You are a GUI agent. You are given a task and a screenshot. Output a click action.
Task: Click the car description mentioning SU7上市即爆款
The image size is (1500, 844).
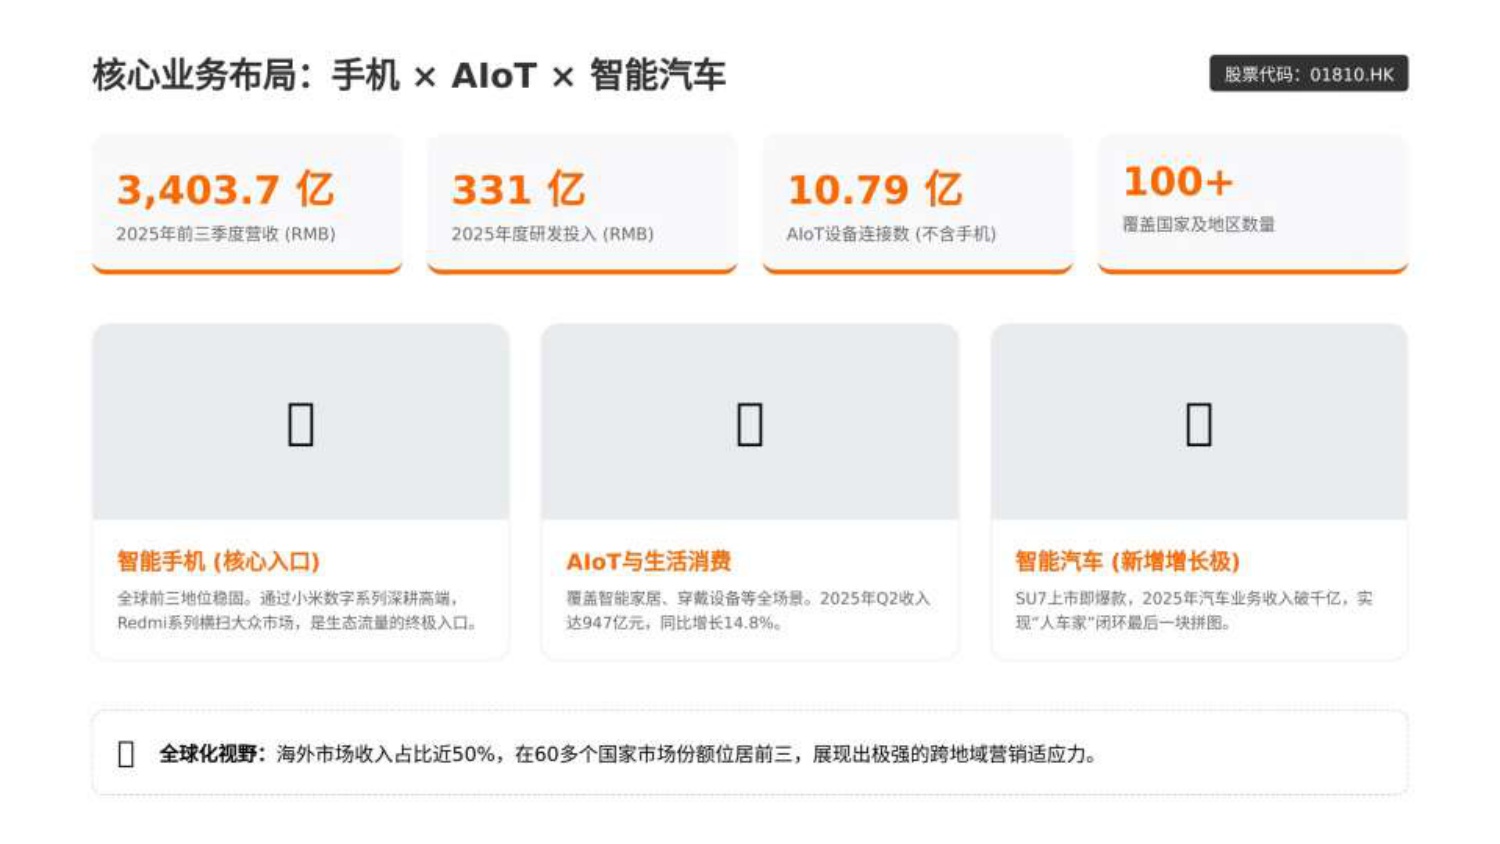(1194, 611)
